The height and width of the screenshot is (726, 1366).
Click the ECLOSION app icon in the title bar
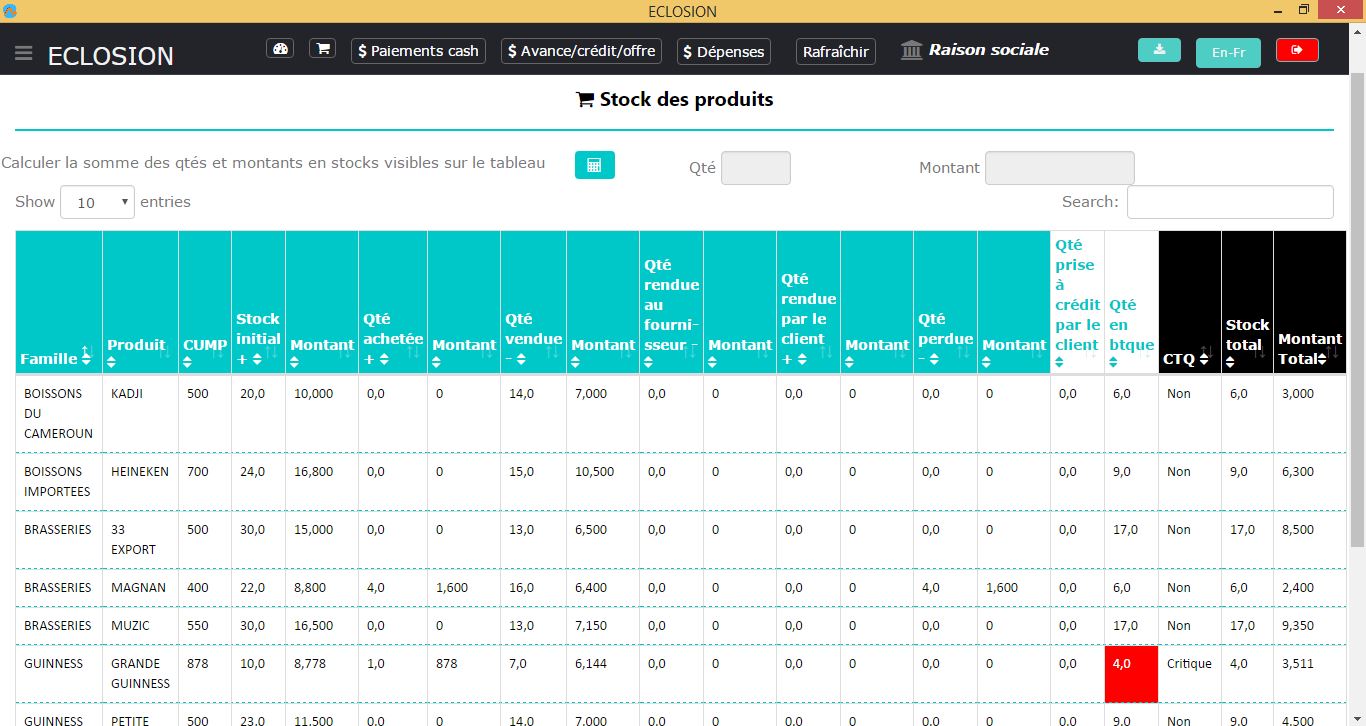(10, 11)
